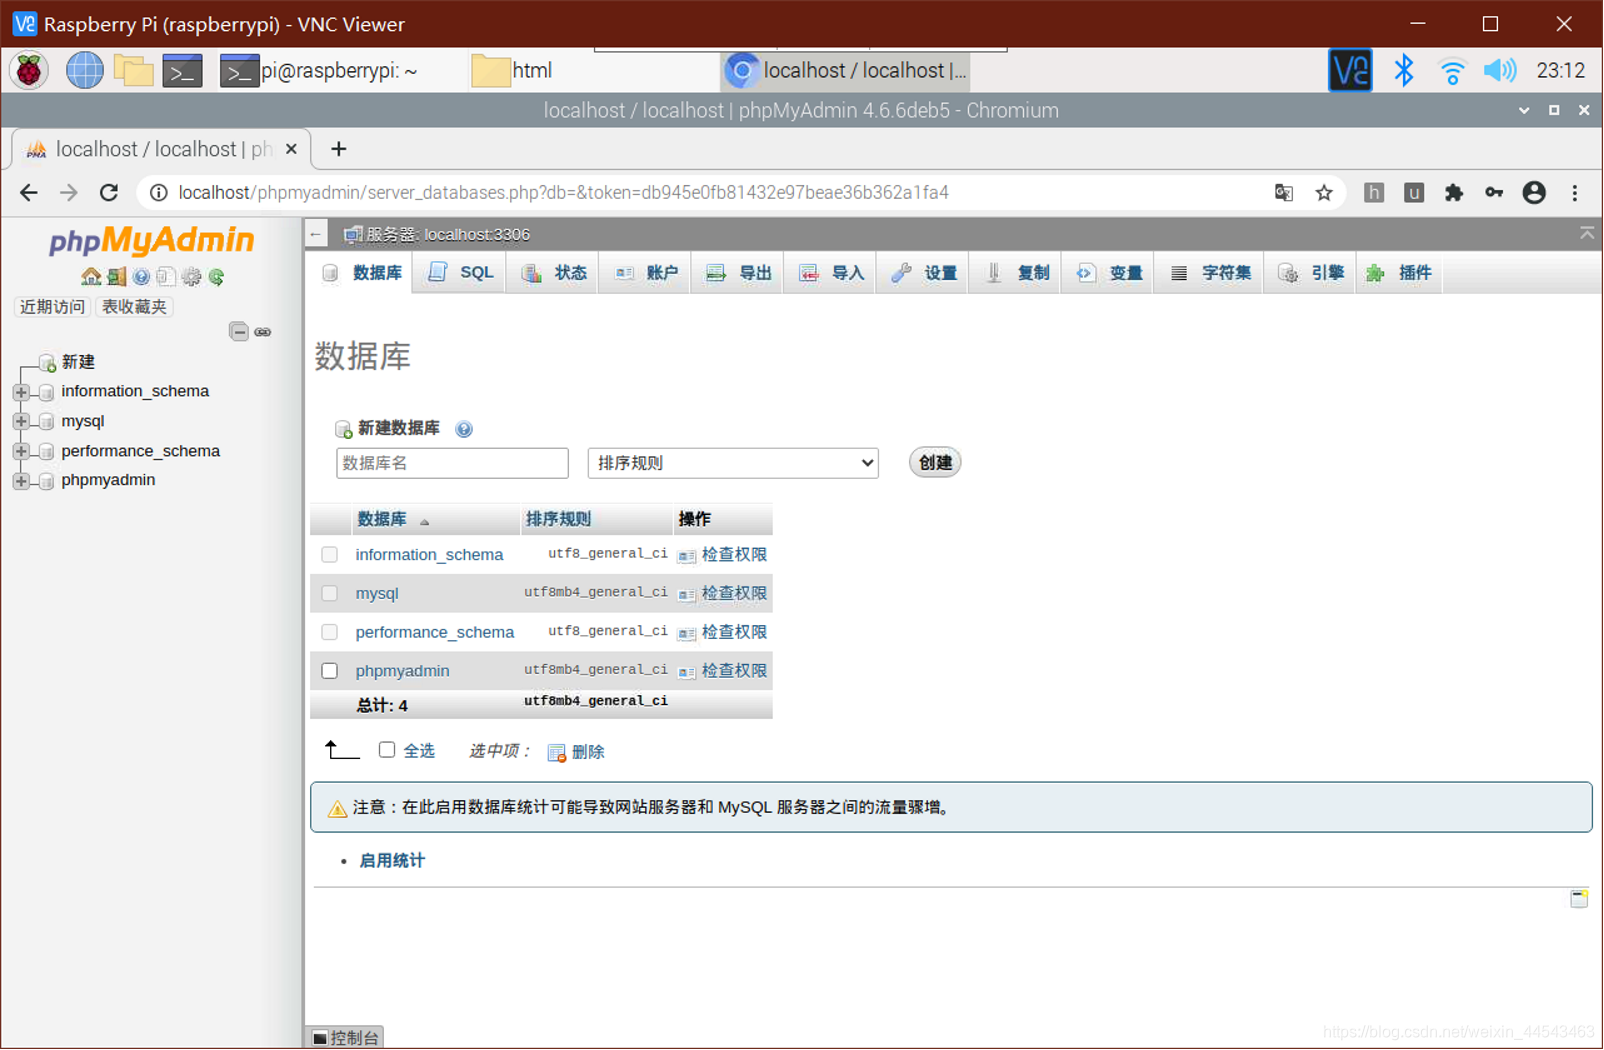The height and width of the screenshot is (1050, 1604).
Task: Tick the information_schema row checkbox
Action: pos(330,555)
